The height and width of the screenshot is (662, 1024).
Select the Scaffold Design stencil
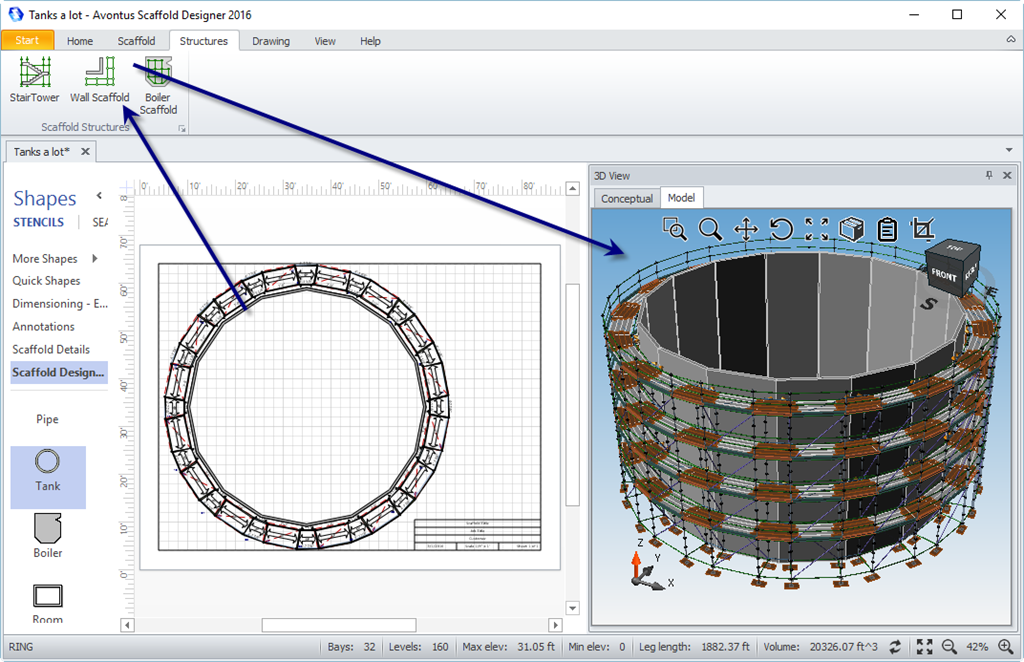point(58,372)
